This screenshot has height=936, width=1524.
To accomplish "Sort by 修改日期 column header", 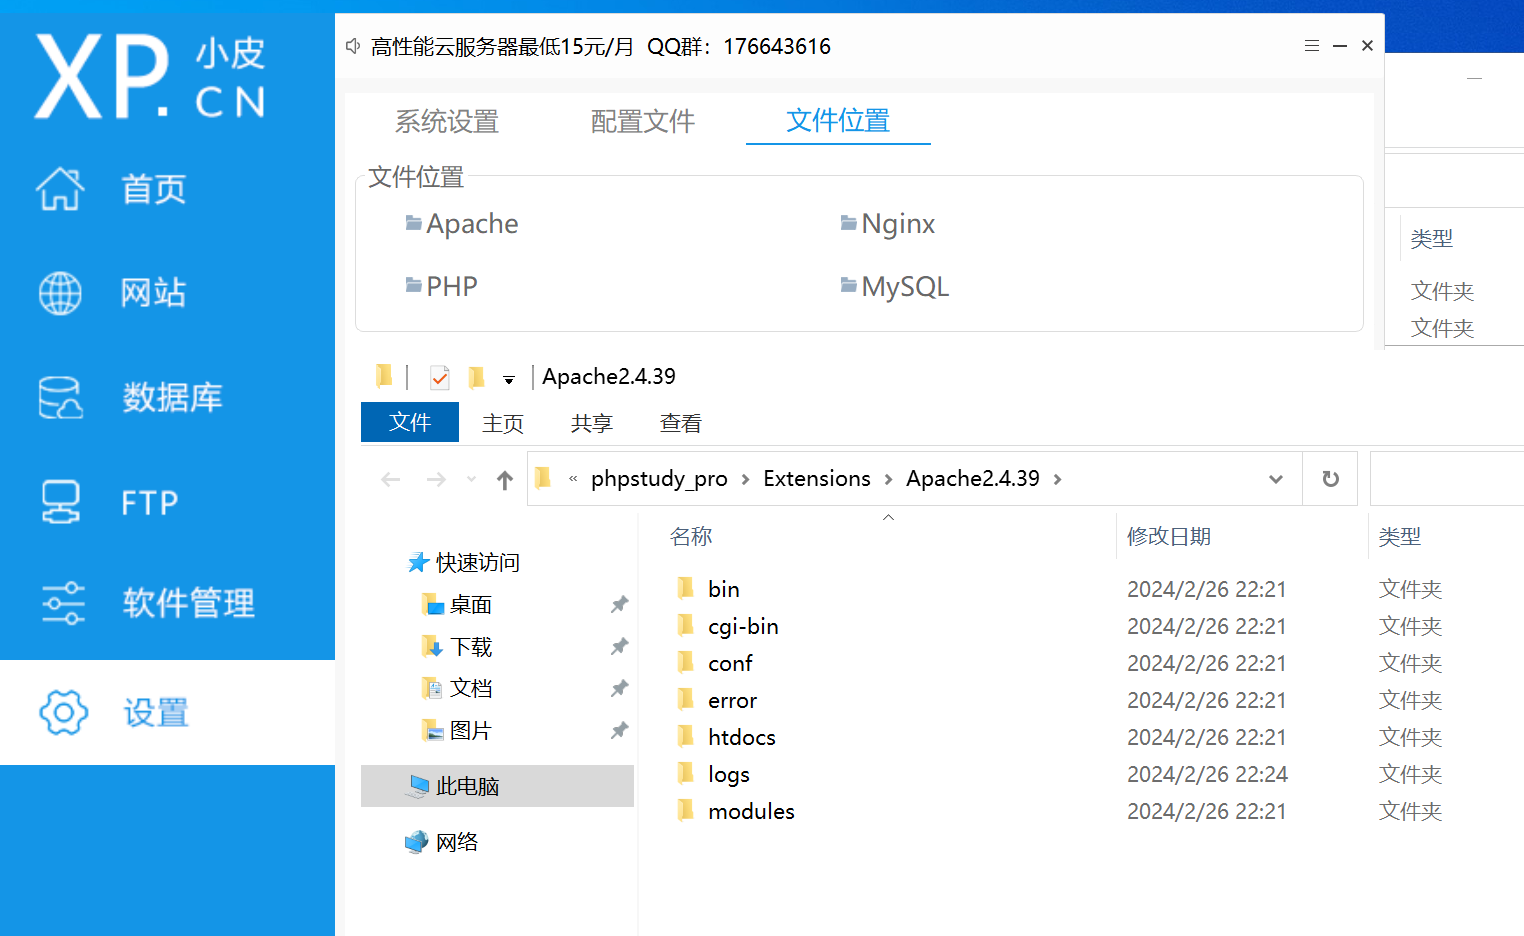I will coord(1169,536).
